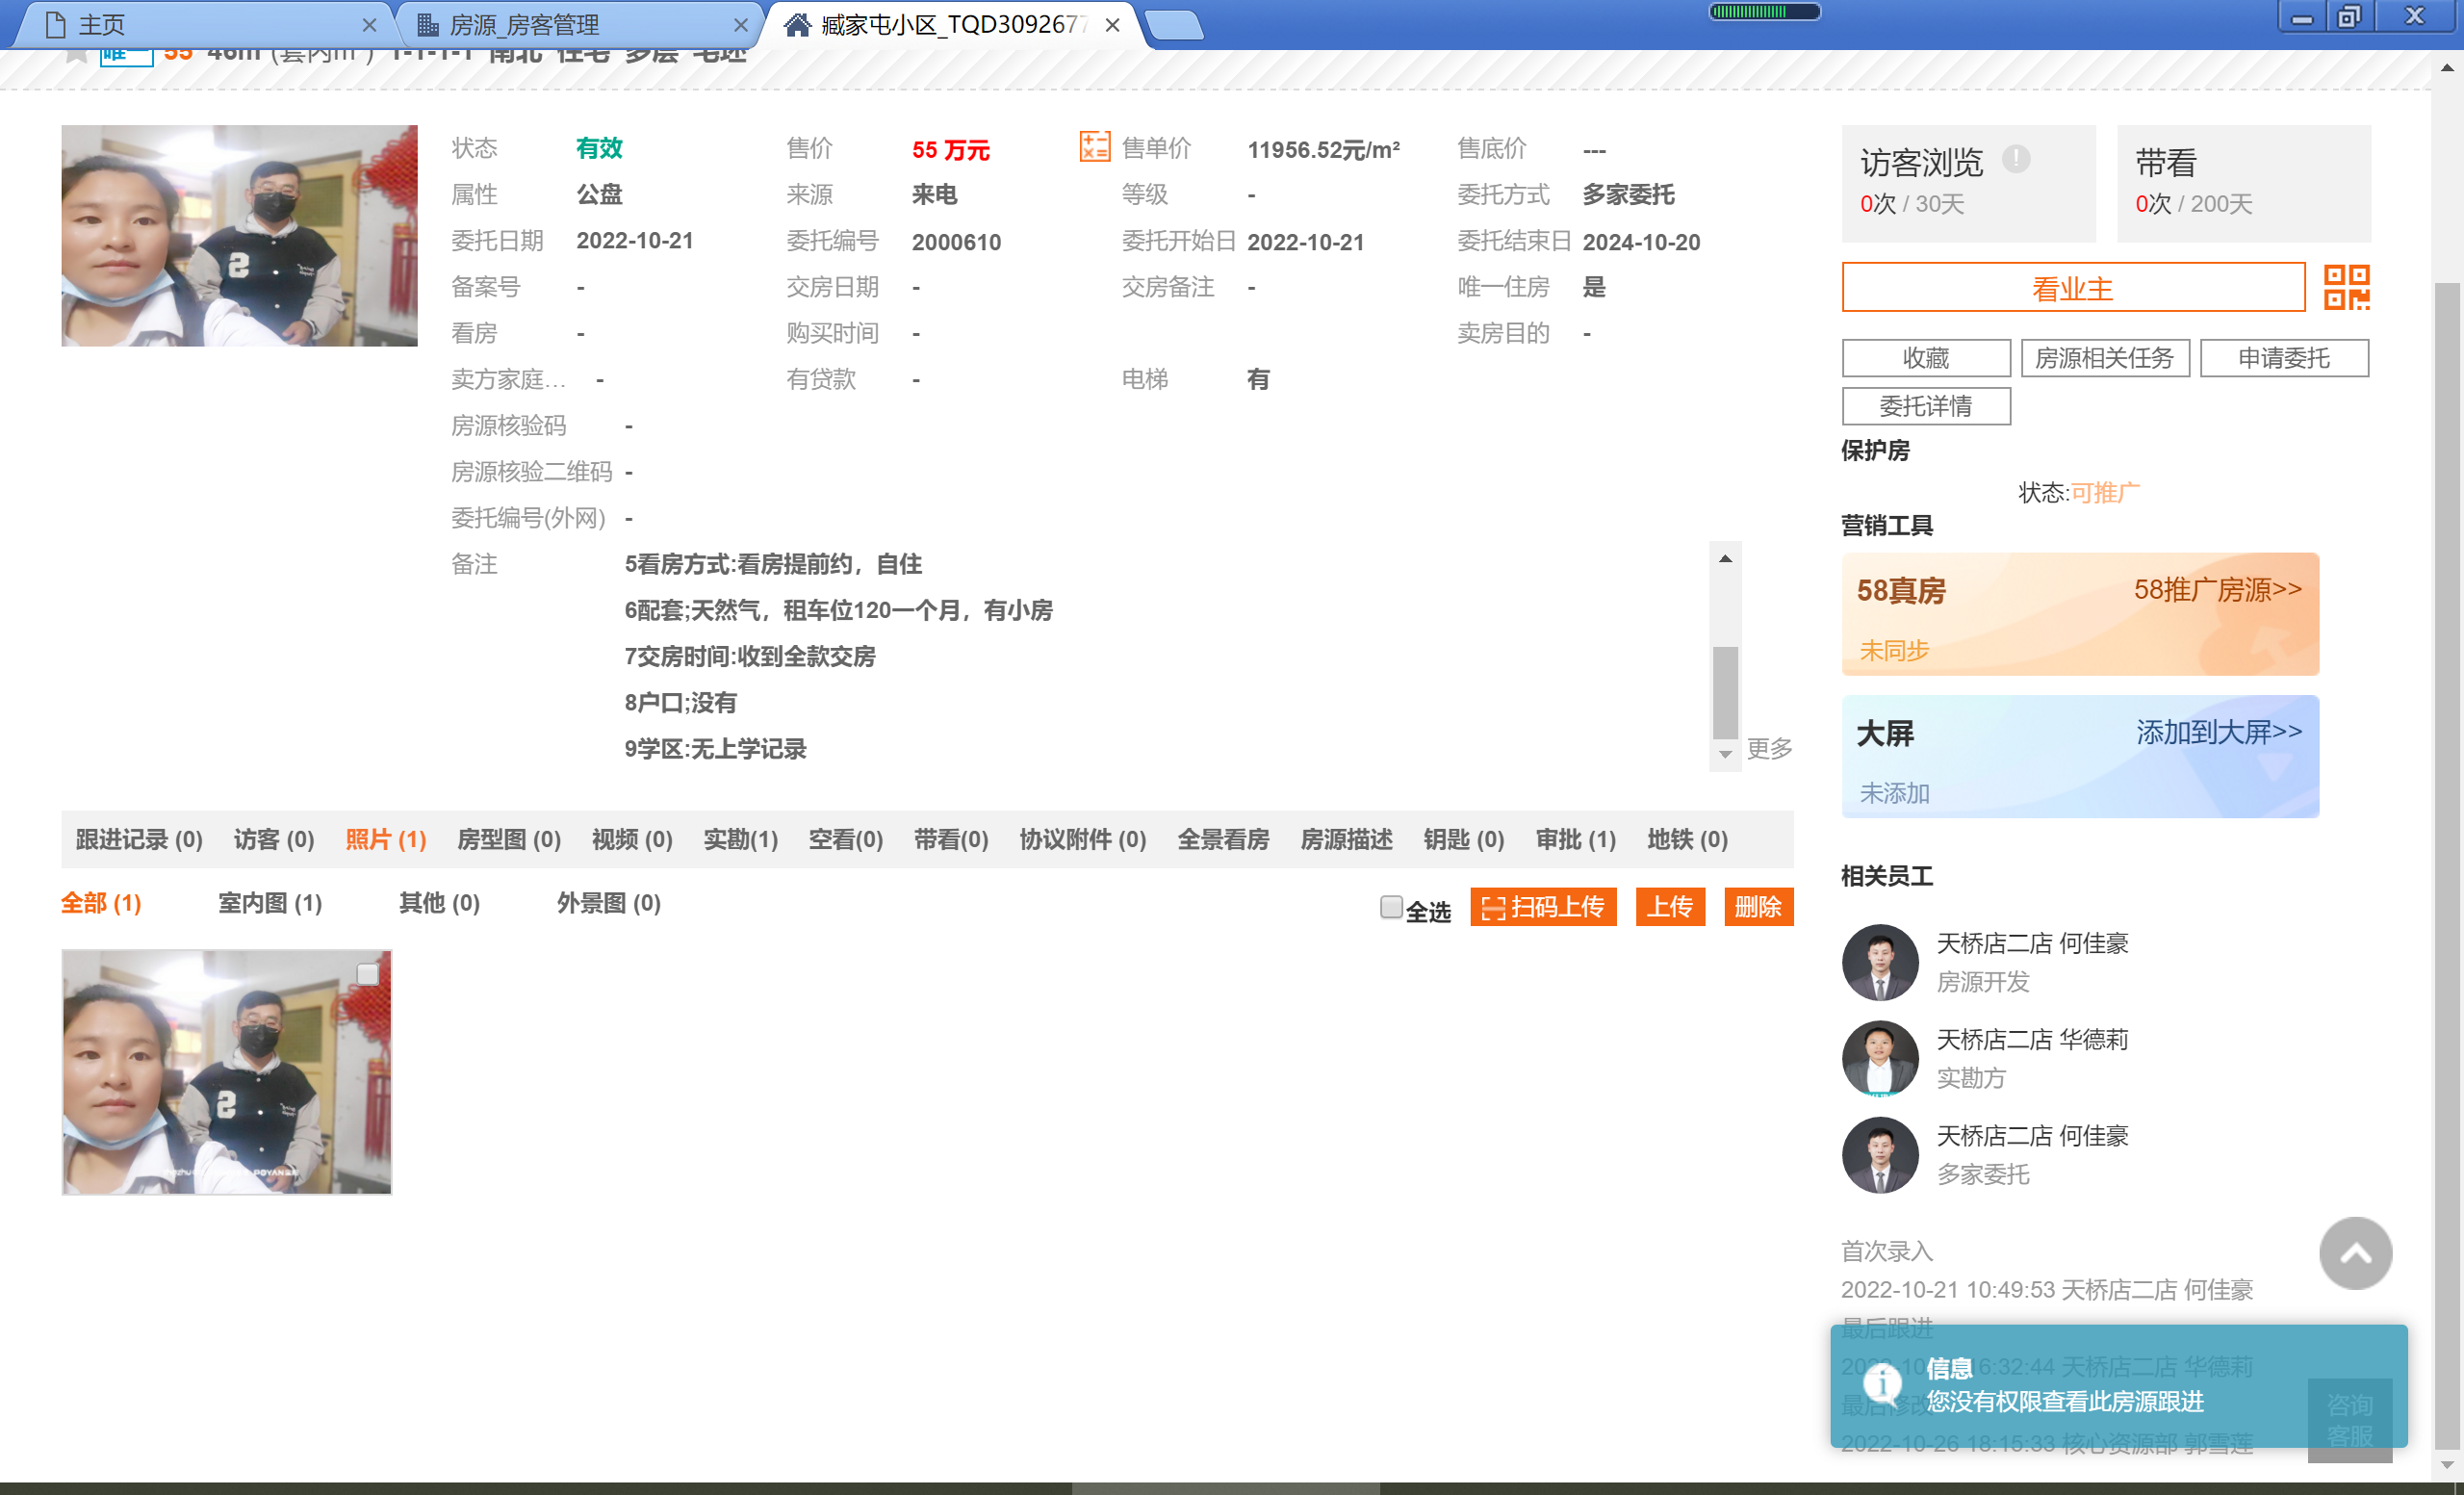Viewport: 2464px width, 1495px height.
Task: Click 何佳豪 avatar for 房源开发
Action: coord(1880,962)
